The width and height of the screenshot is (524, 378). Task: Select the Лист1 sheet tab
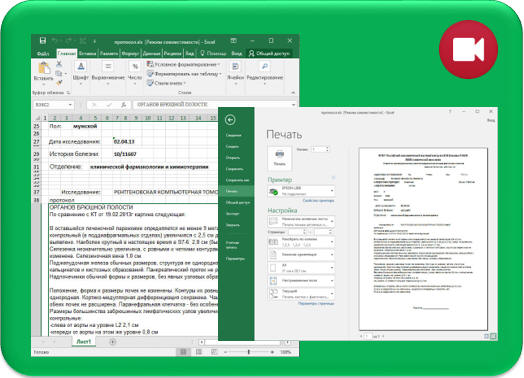coord(84,342)
